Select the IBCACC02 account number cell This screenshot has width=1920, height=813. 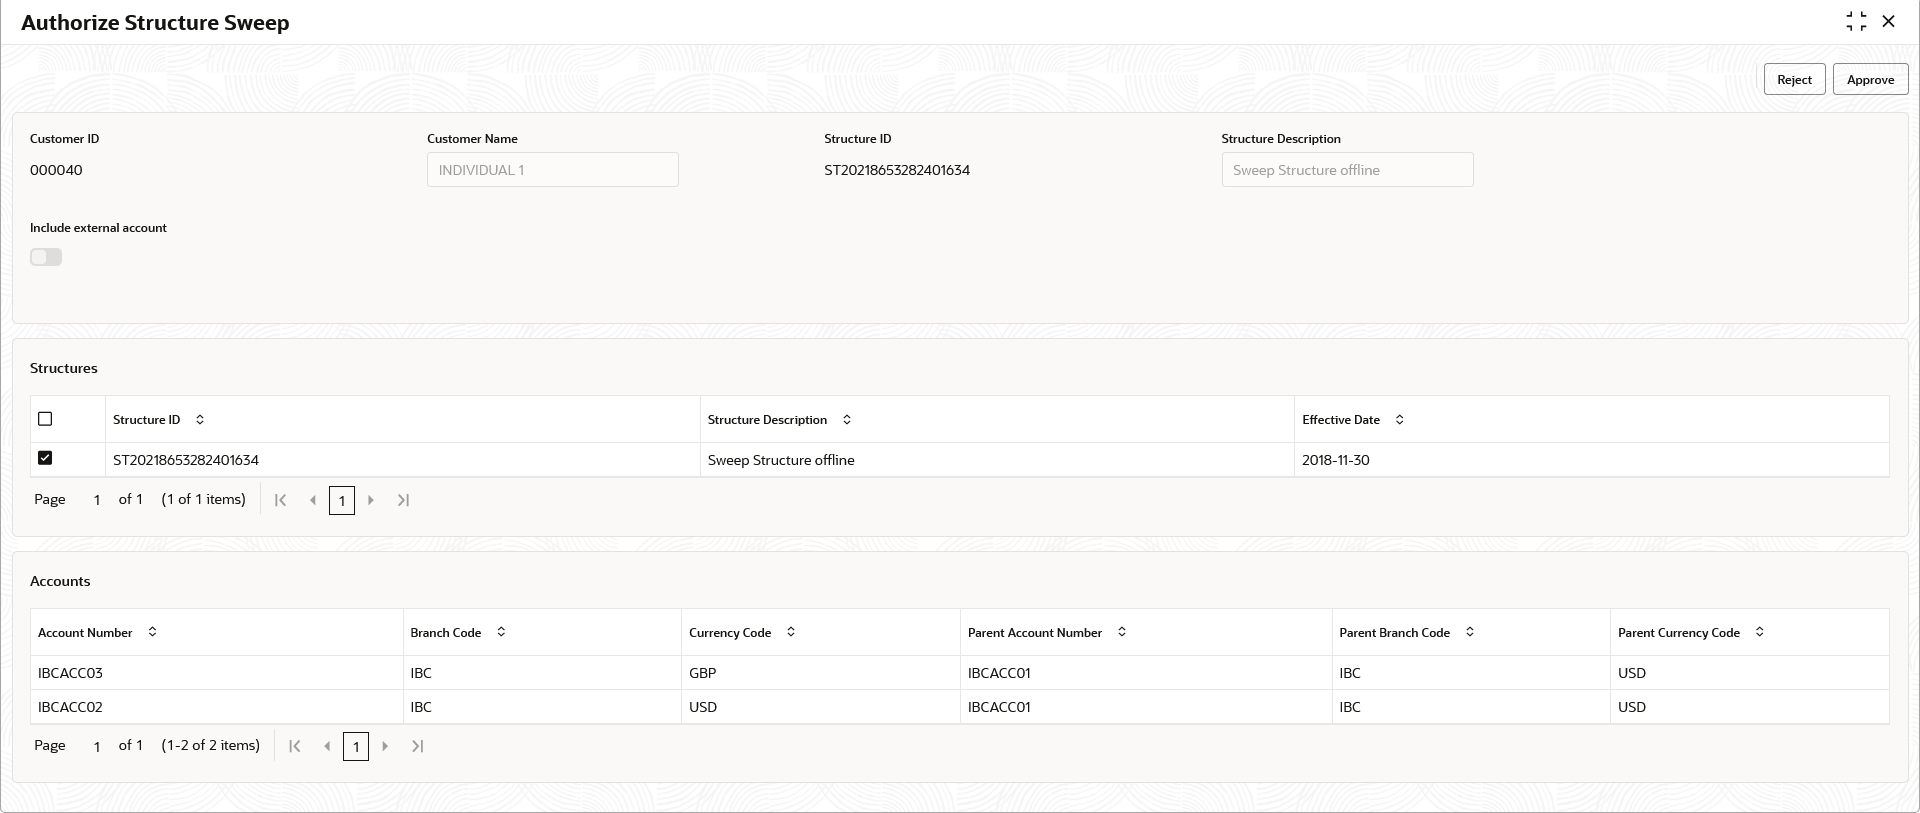[x=217, y=707]
